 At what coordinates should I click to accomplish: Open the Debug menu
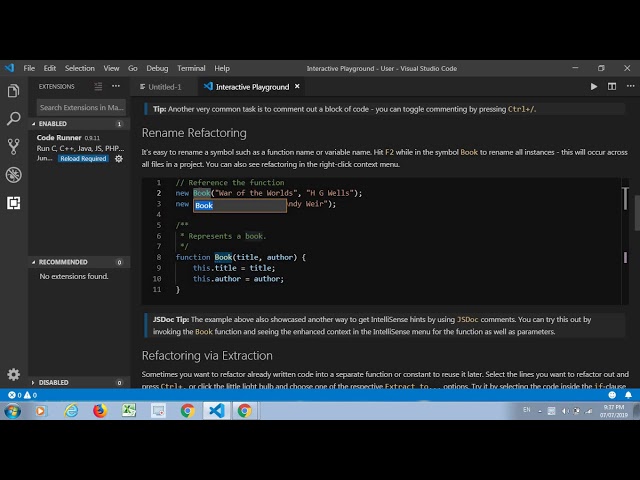point(157,68)
